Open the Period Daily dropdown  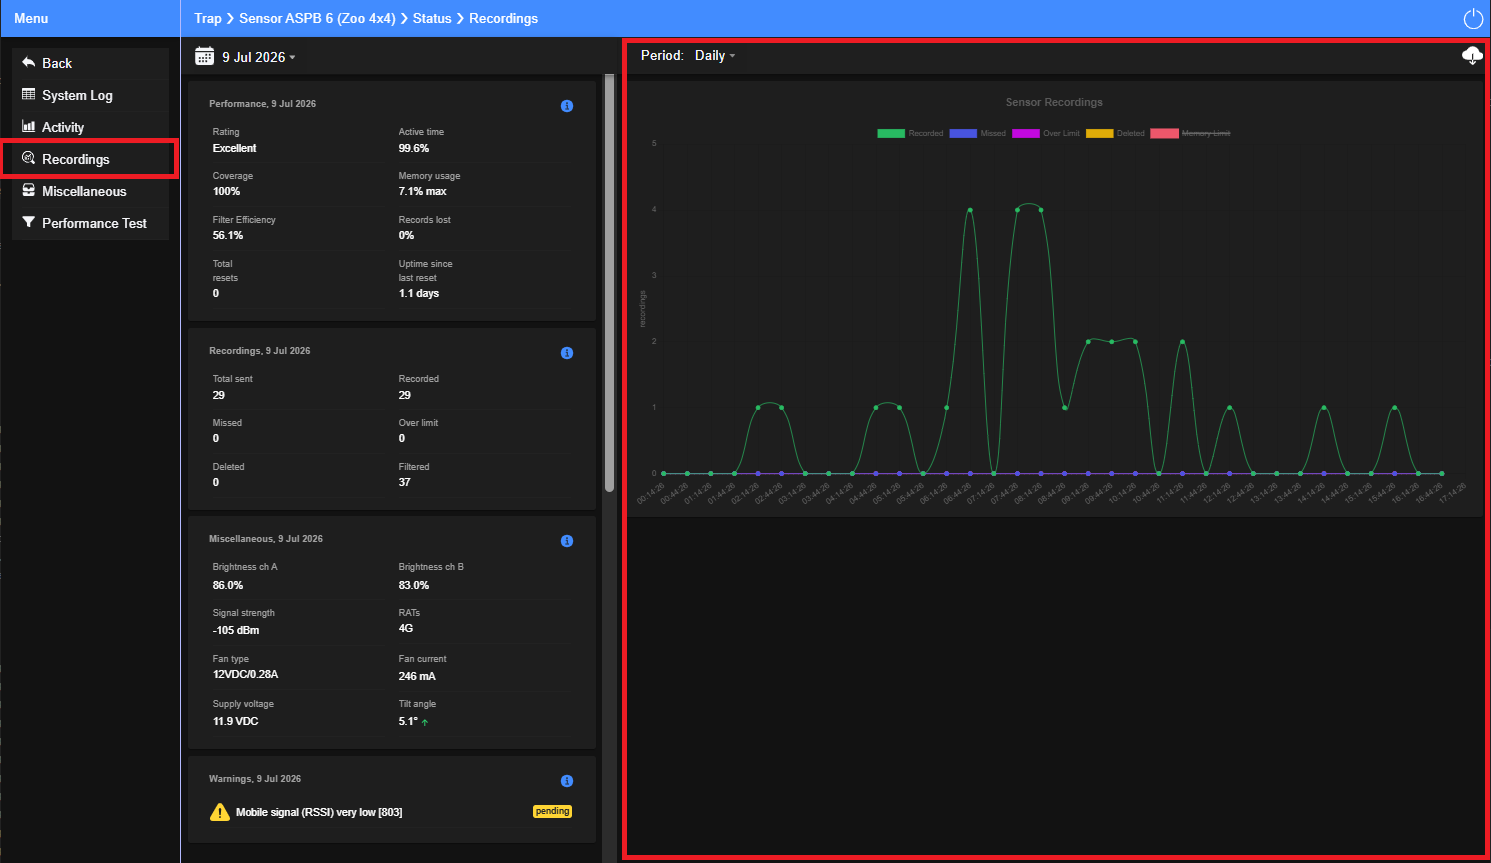point(715,56)
